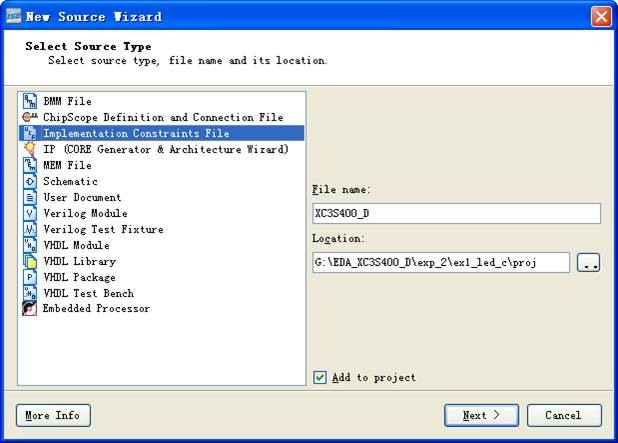
Task: Click the VHDL Library icon
Action: pyautogui.click(x=29, y=261)
